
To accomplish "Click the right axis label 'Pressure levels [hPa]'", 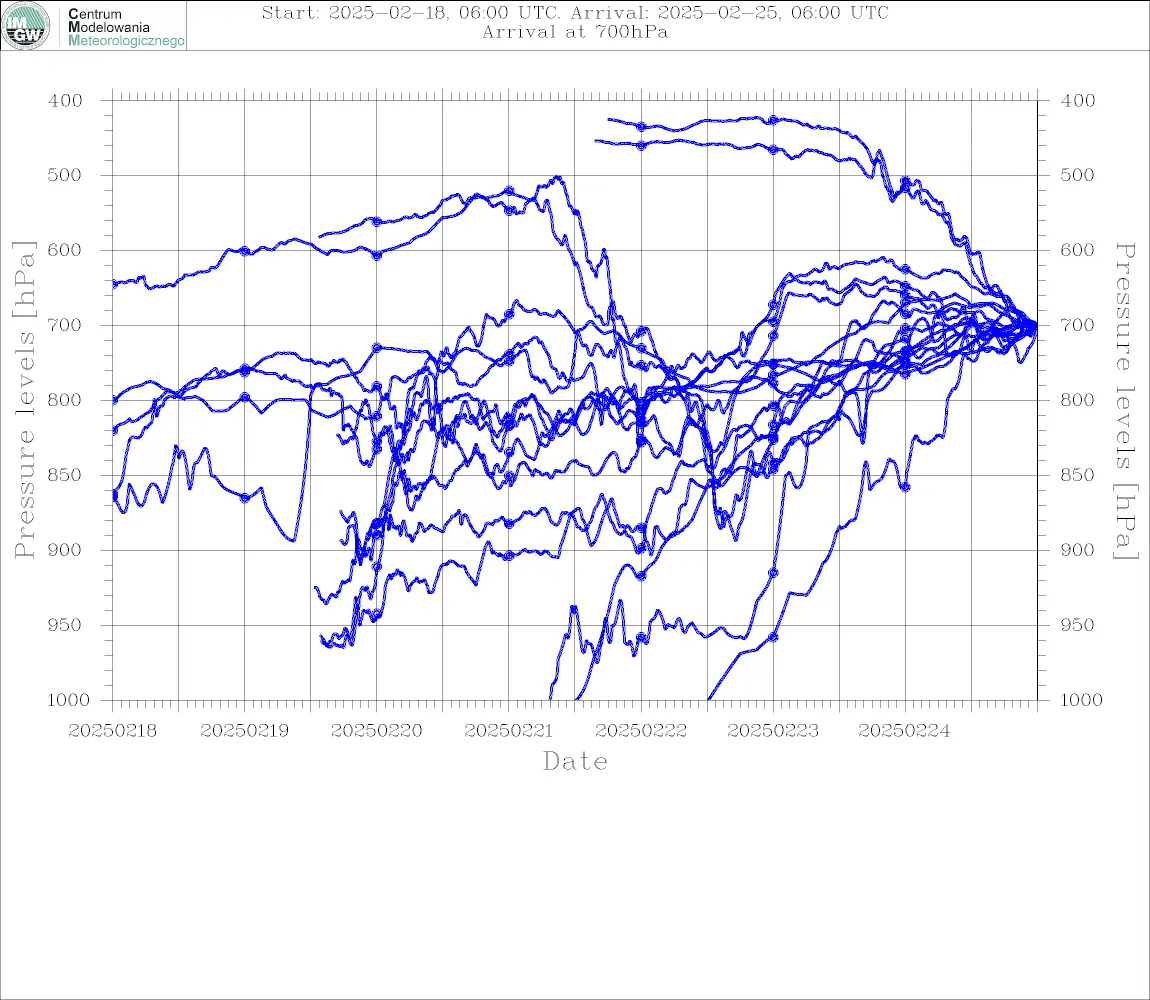I will coord(1125,401).
